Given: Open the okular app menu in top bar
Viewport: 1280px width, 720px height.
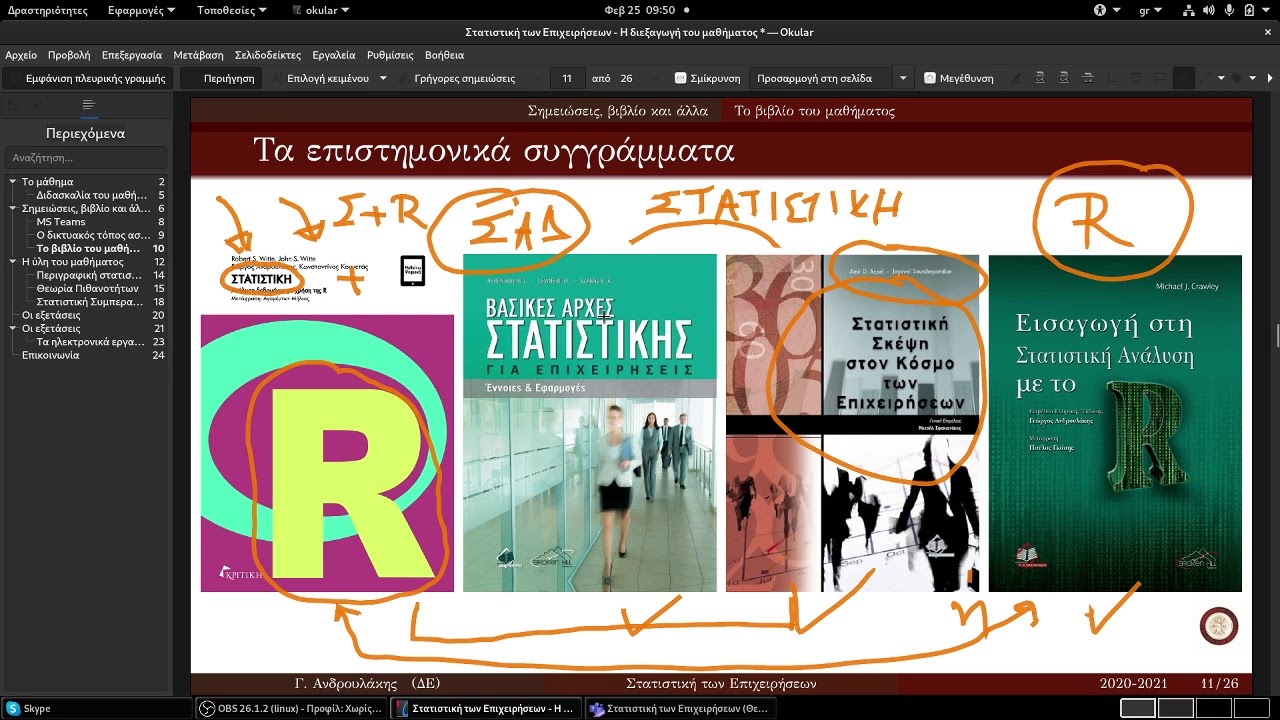Looking at the screenshot, I should click(x=321, y=10).
